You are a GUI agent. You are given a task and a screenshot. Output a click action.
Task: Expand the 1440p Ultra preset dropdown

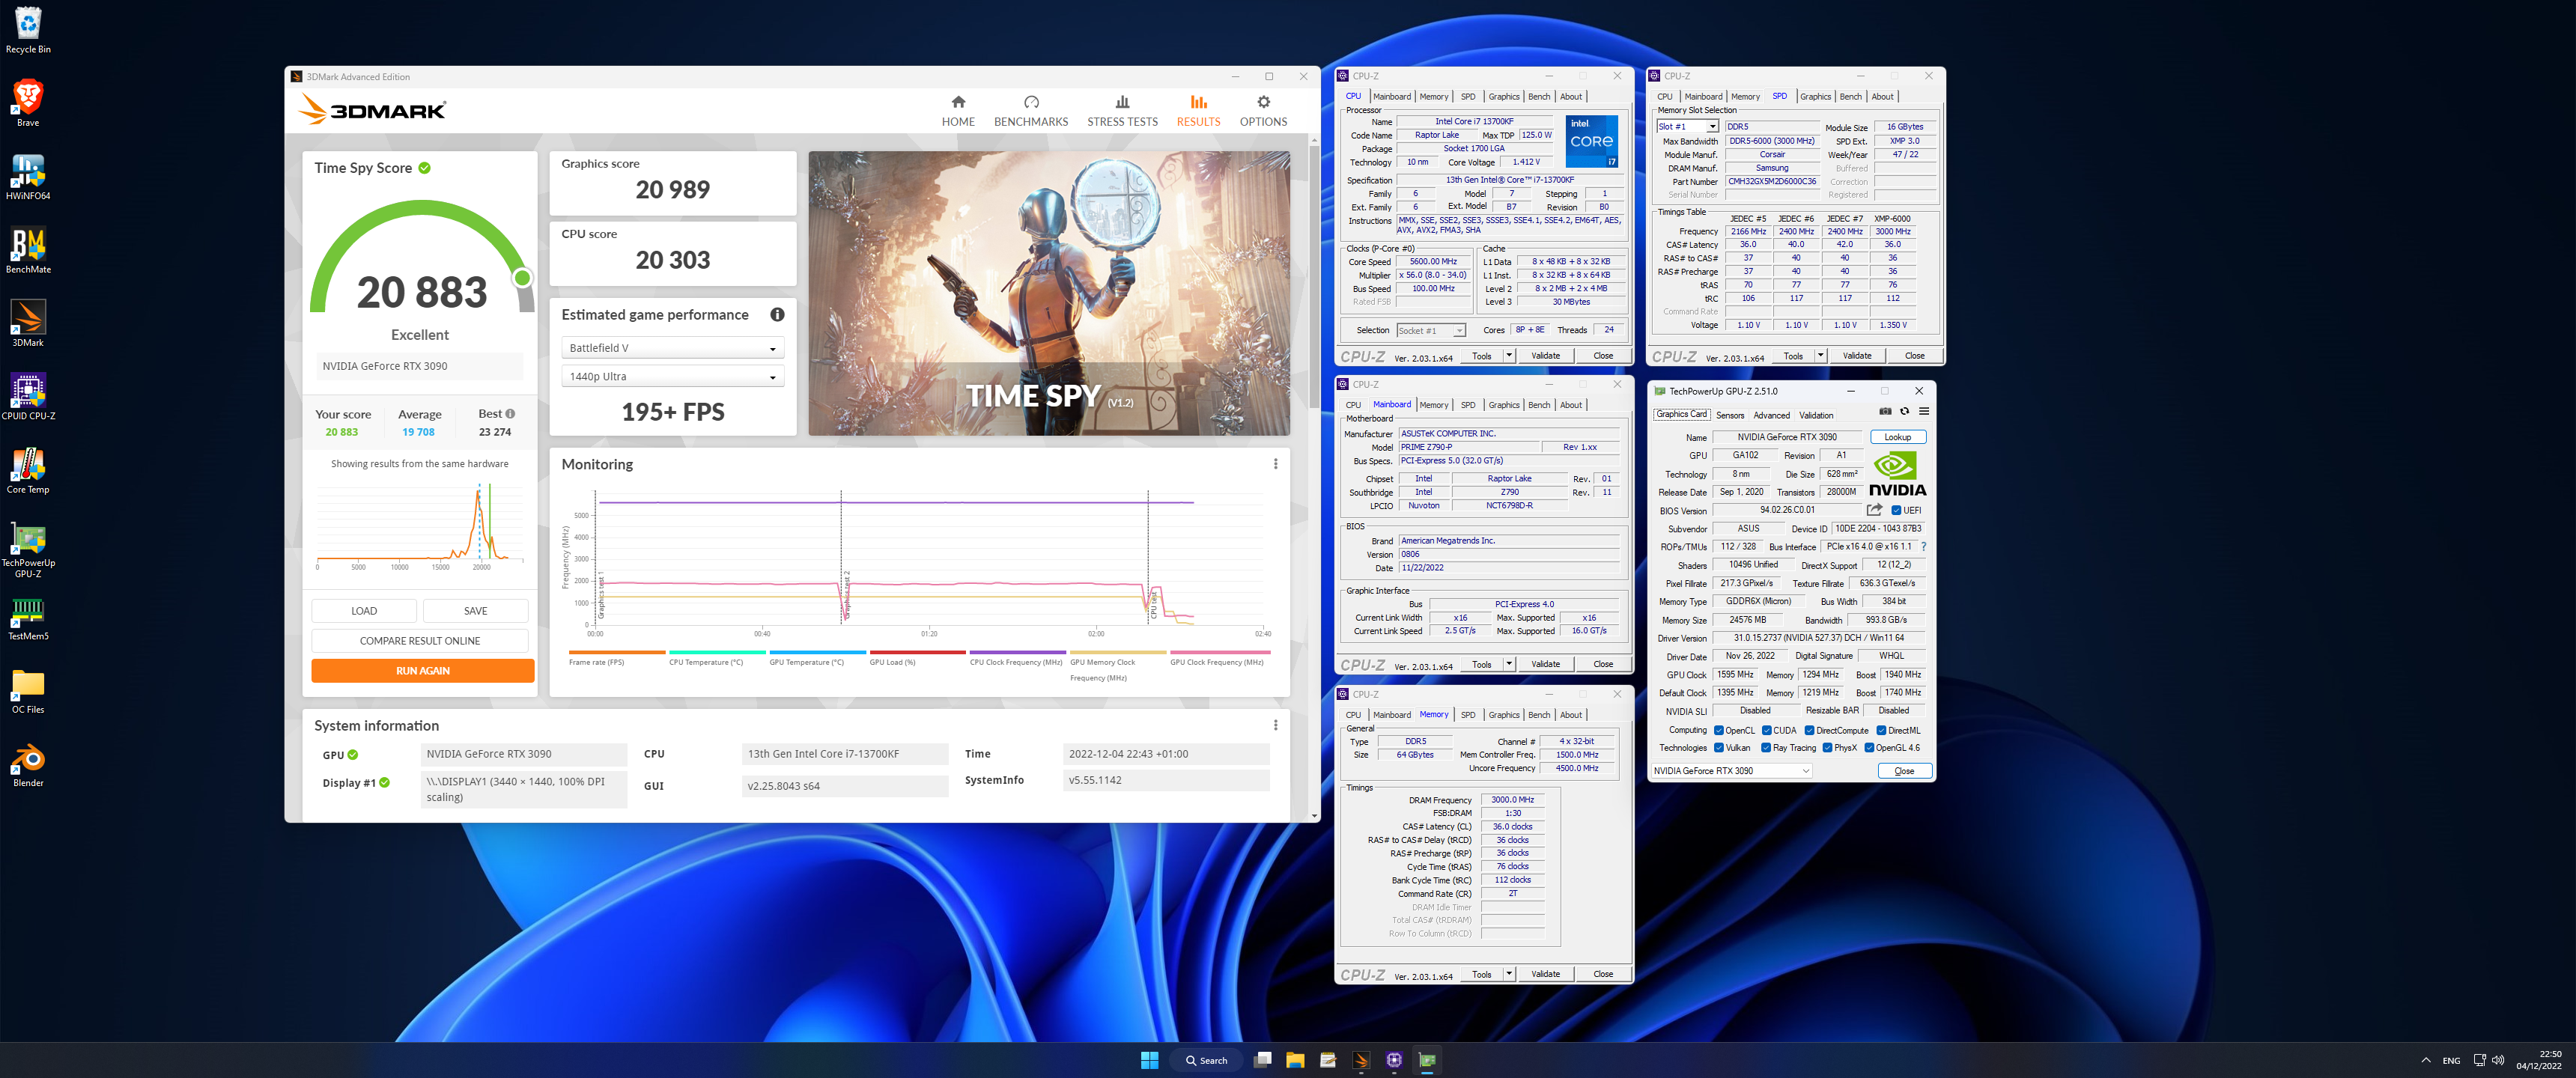click(x=672, y=377)
